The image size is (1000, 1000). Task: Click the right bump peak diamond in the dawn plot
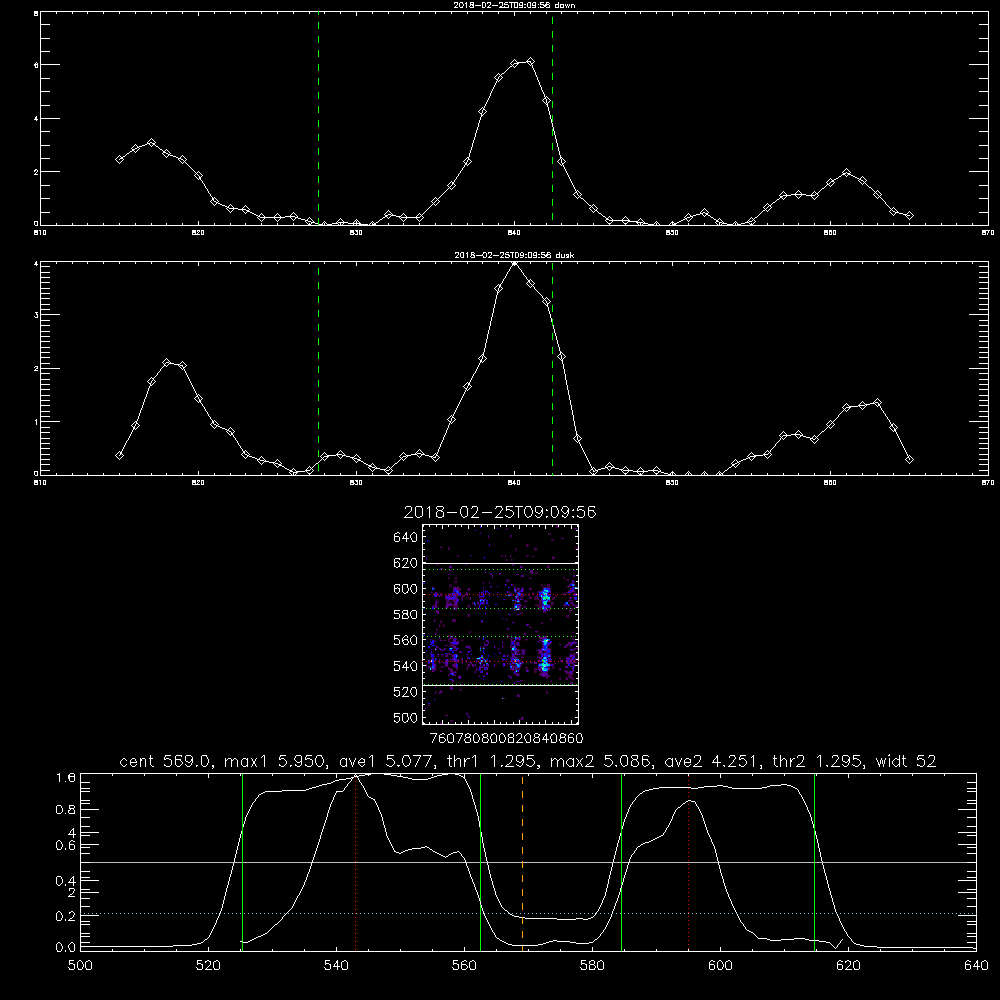(846, 172)
